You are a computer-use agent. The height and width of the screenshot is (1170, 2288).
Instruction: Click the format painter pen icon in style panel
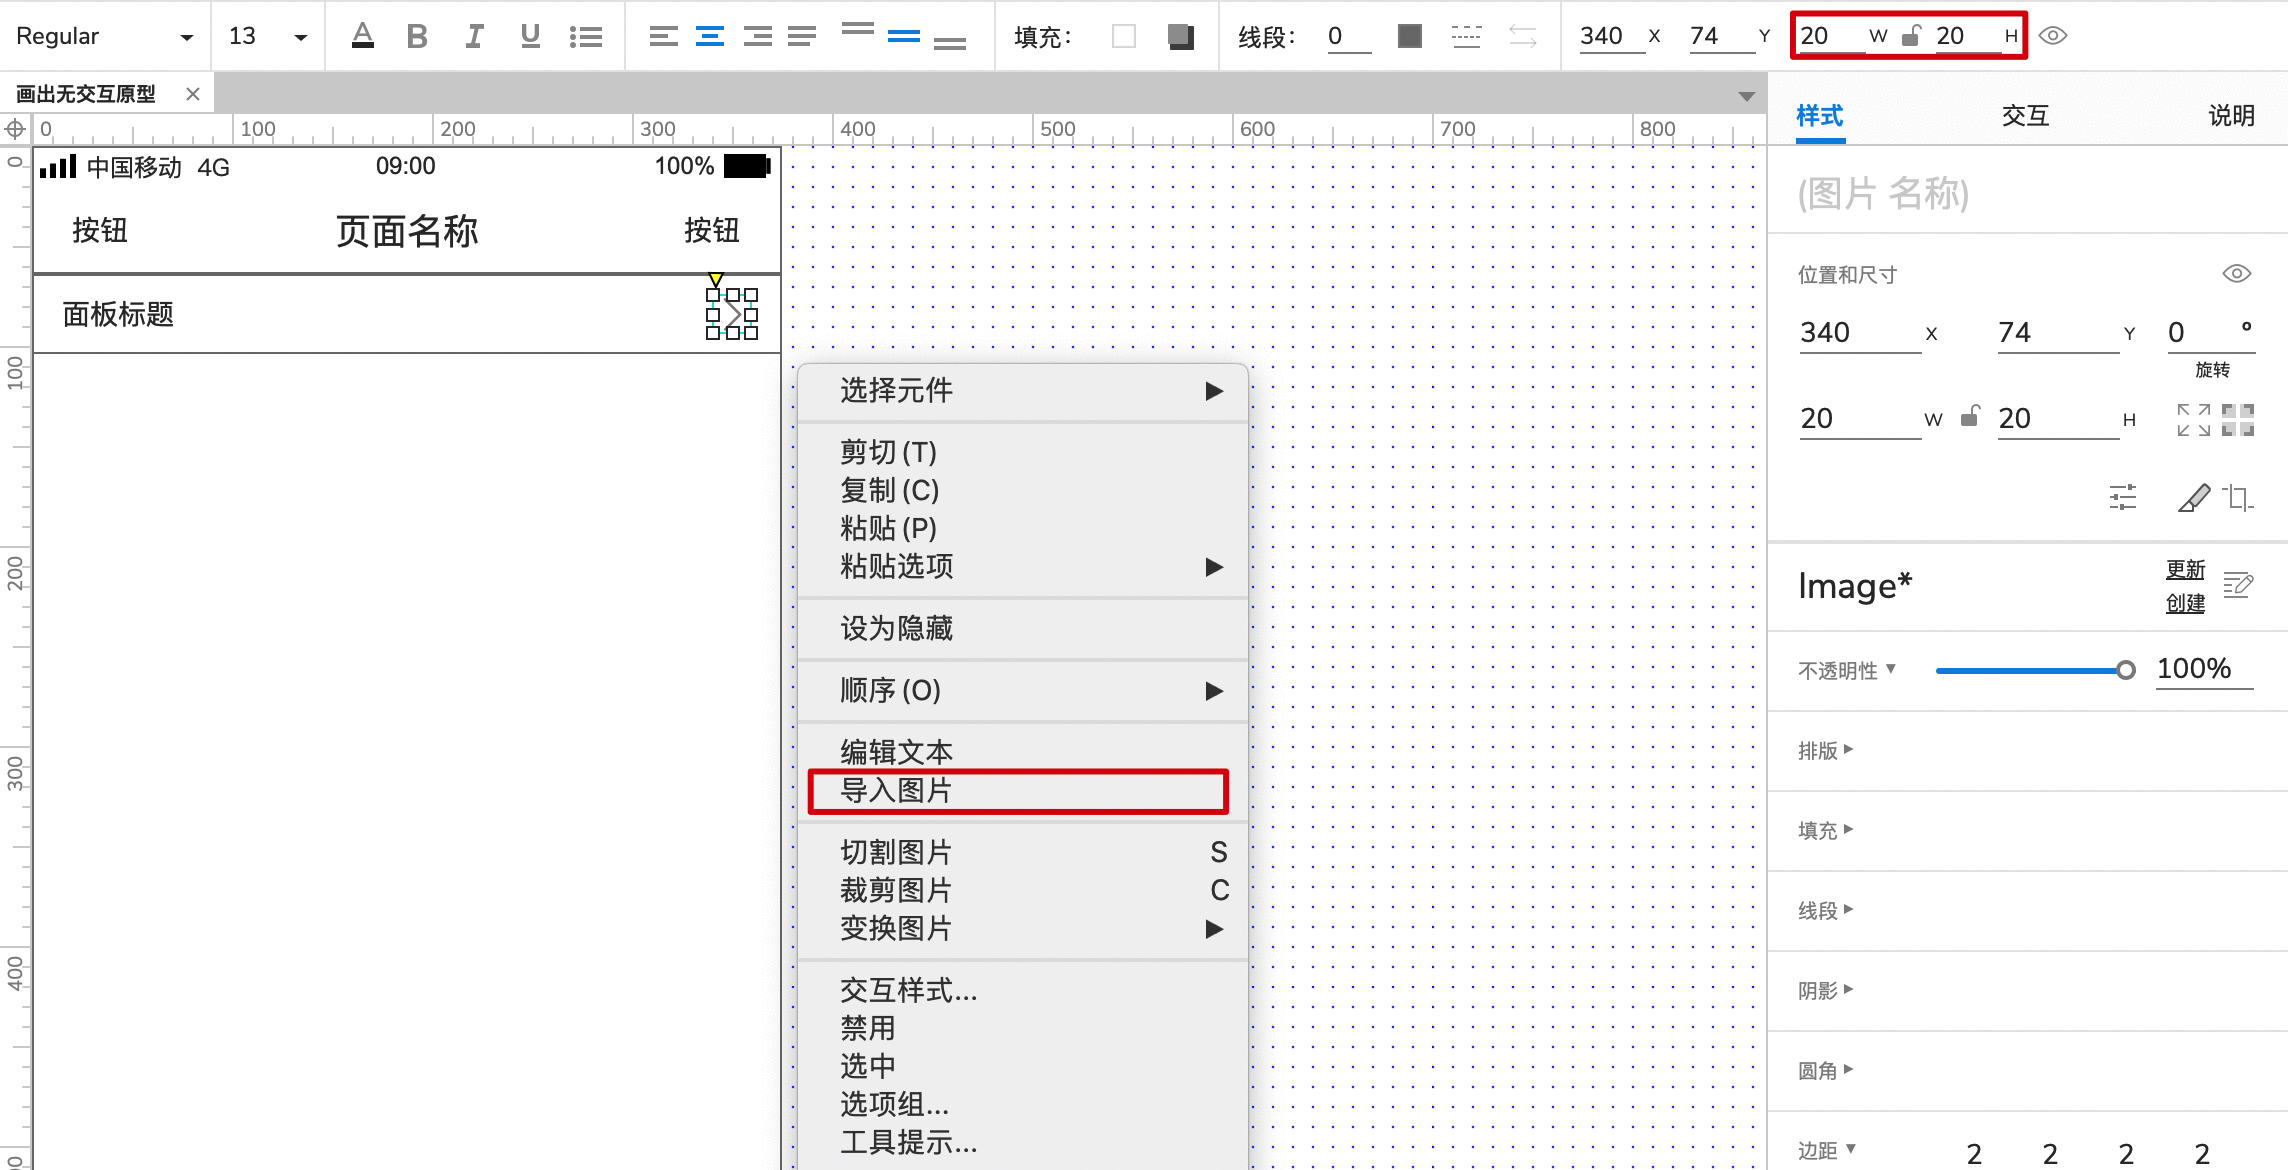2196,497
